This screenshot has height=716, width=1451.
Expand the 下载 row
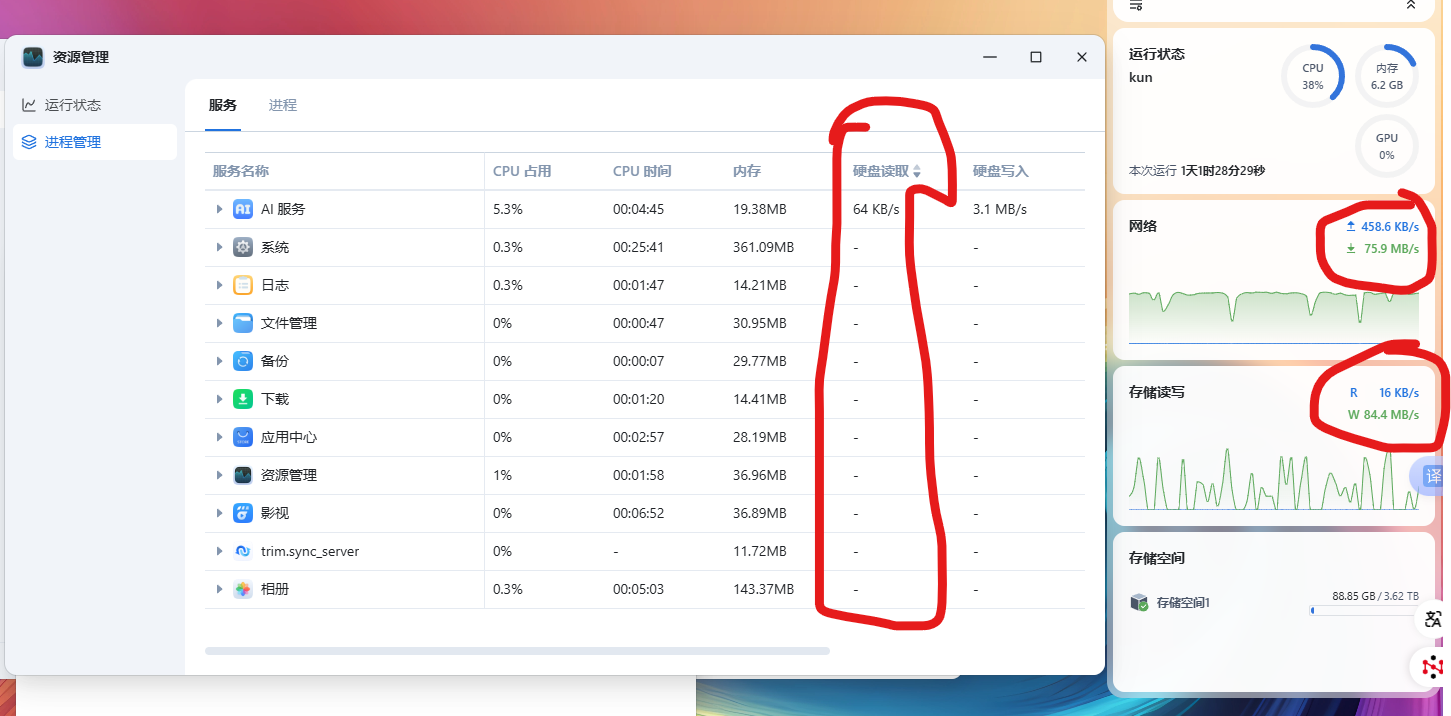point(219,399)
